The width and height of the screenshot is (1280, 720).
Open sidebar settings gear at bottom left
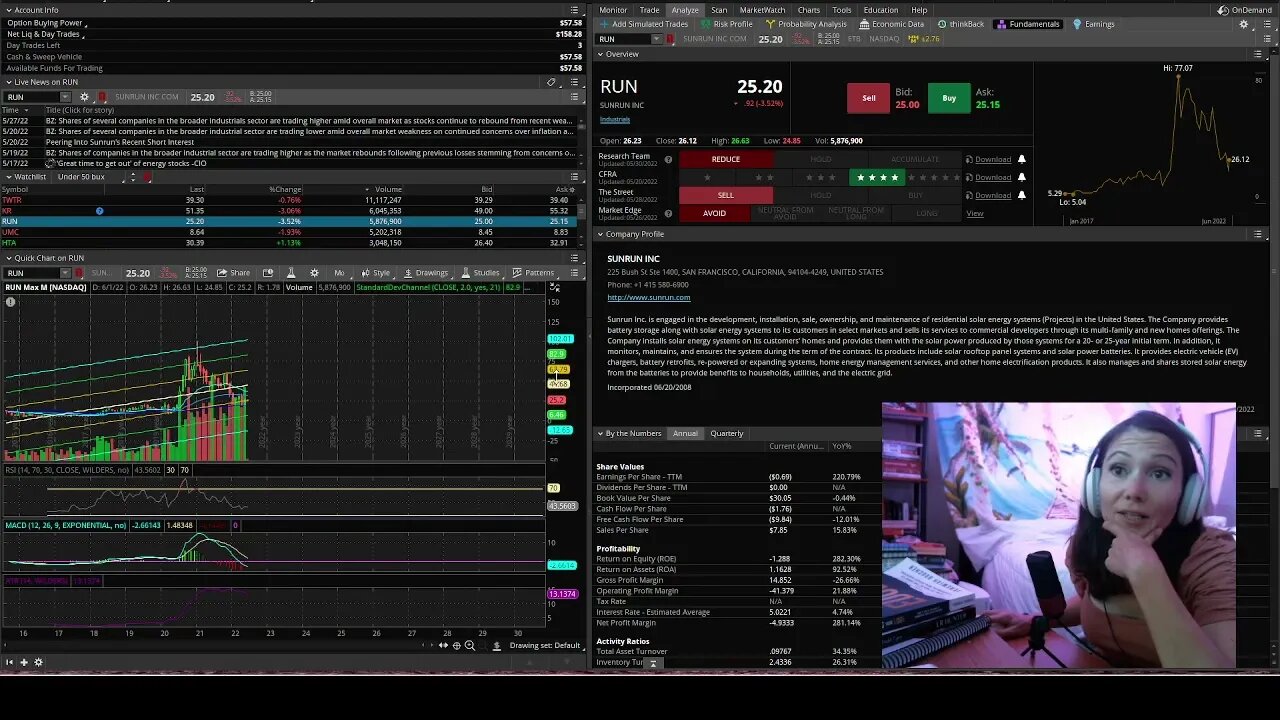click(39, 662)
